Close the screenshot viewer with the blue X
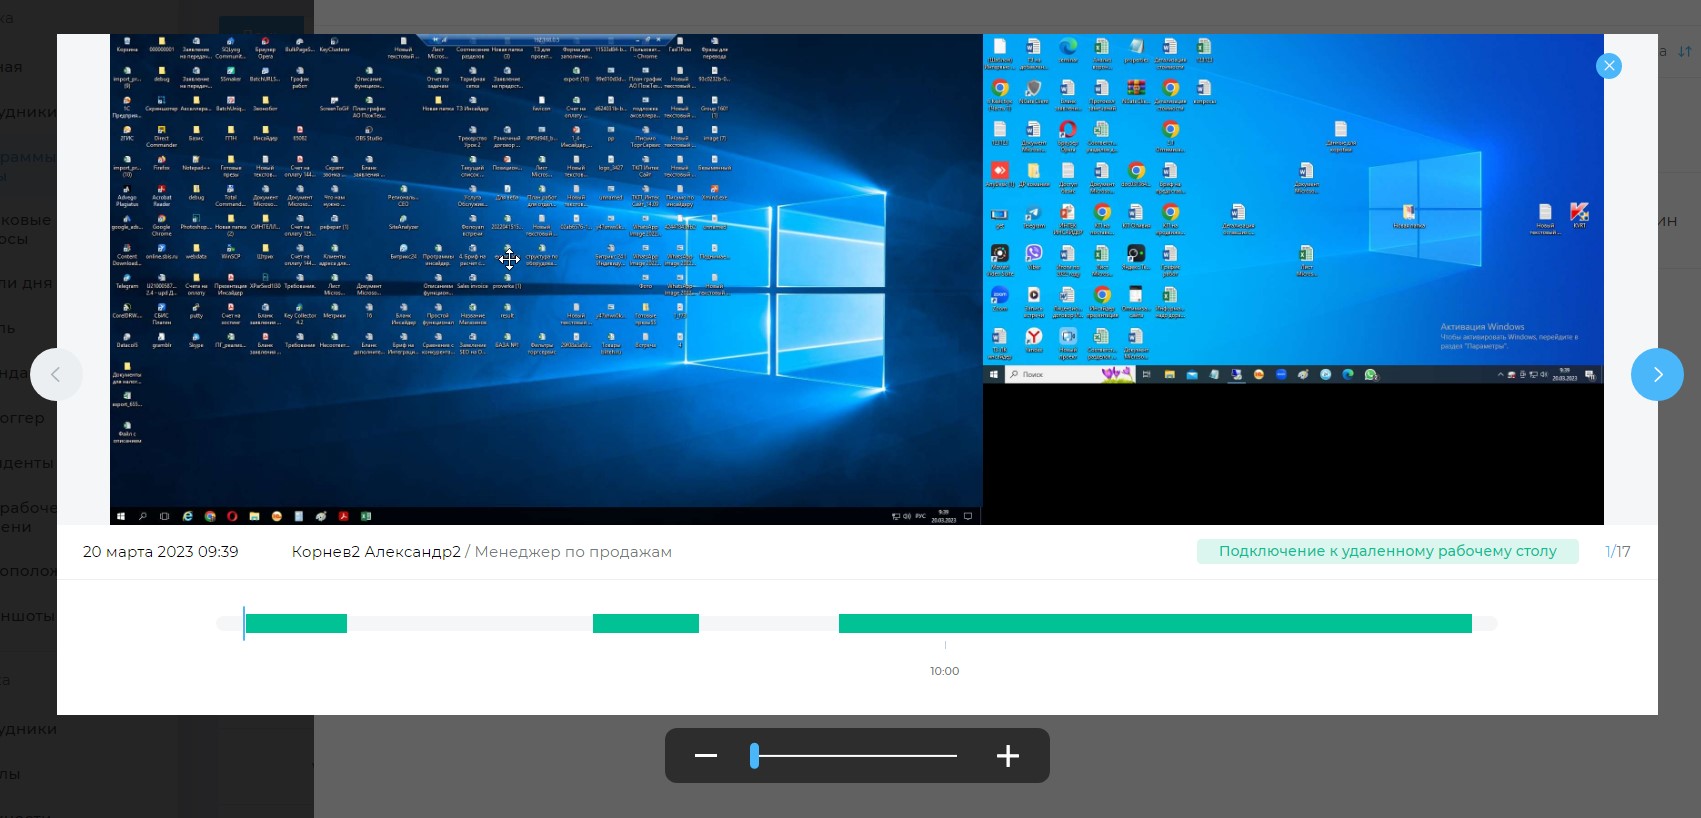Image resolution: width=1701 pixels, height=818 pixels. click(1609, 66)
